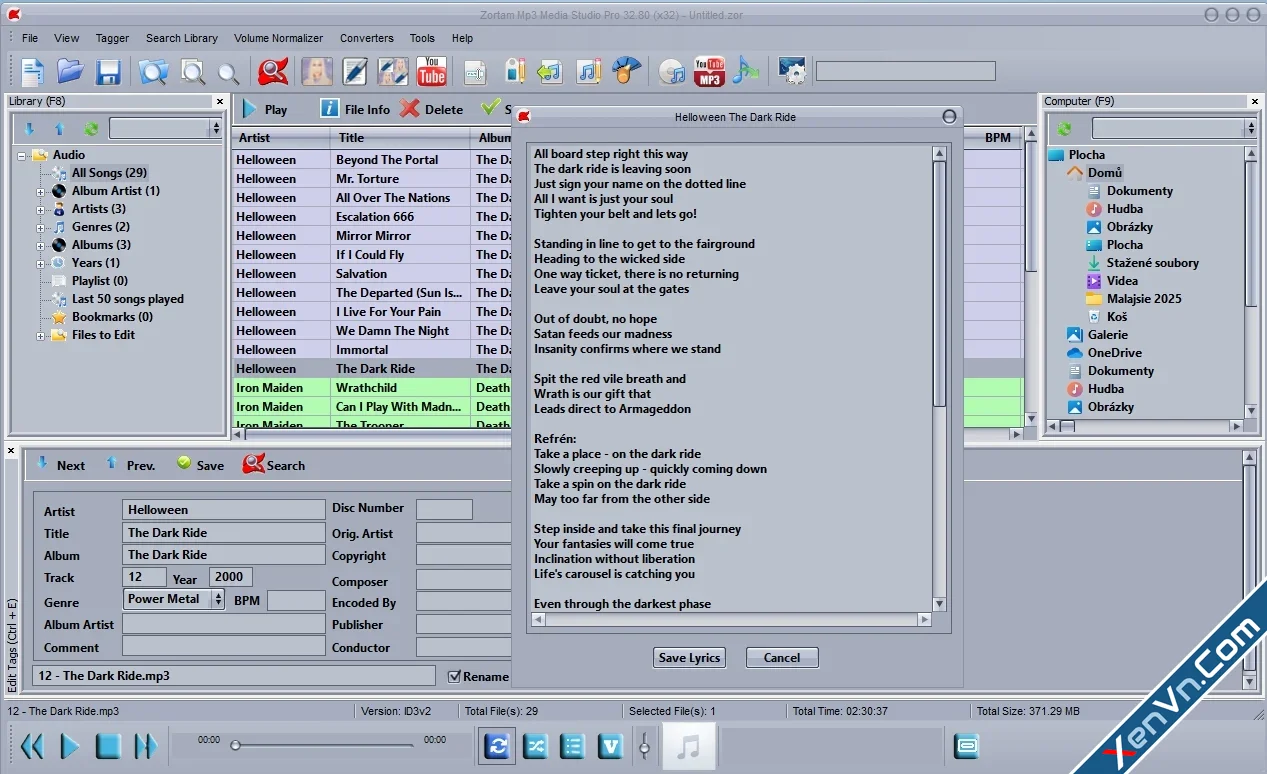Screen dimensions: 1267x774
Task: Toggle repeat mode in player bar
Action: point(497,746)
